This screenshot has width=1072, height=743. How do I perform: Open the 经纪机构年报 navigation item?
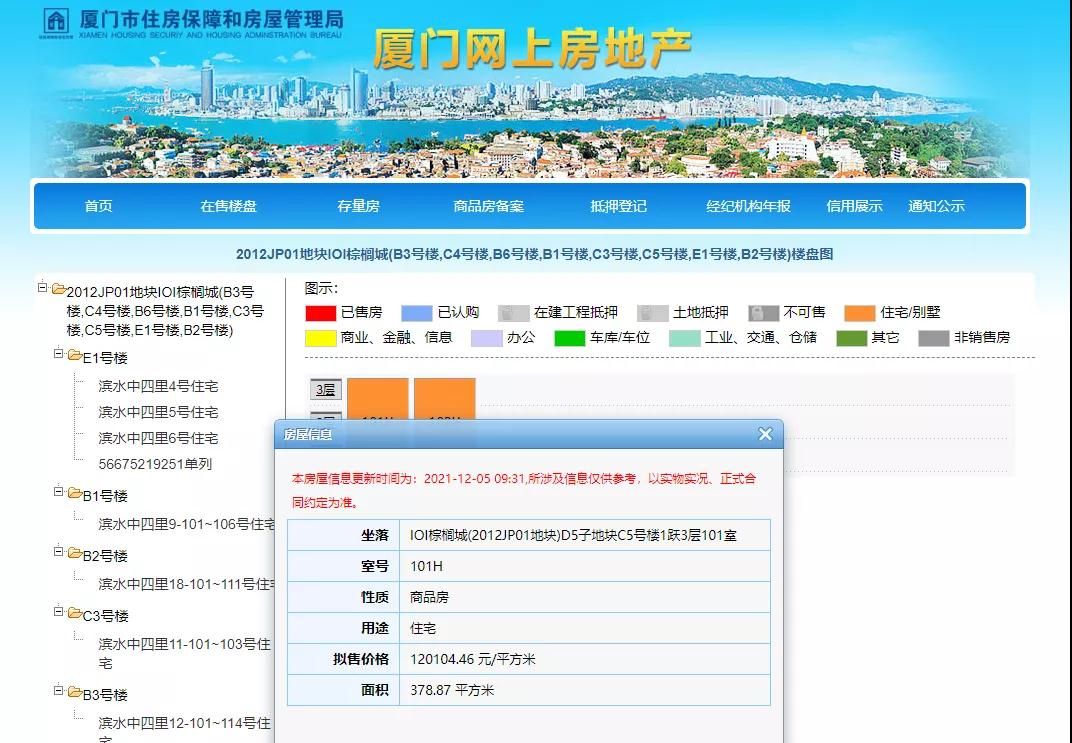(748, 206)
